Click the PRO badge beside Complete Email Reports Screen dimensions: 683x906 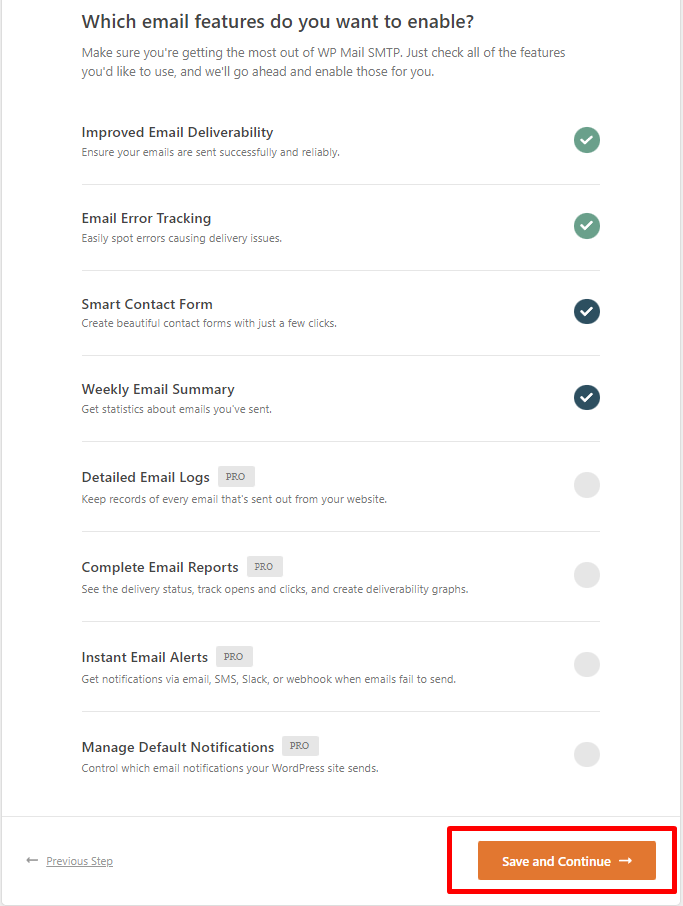click(264, 567)
